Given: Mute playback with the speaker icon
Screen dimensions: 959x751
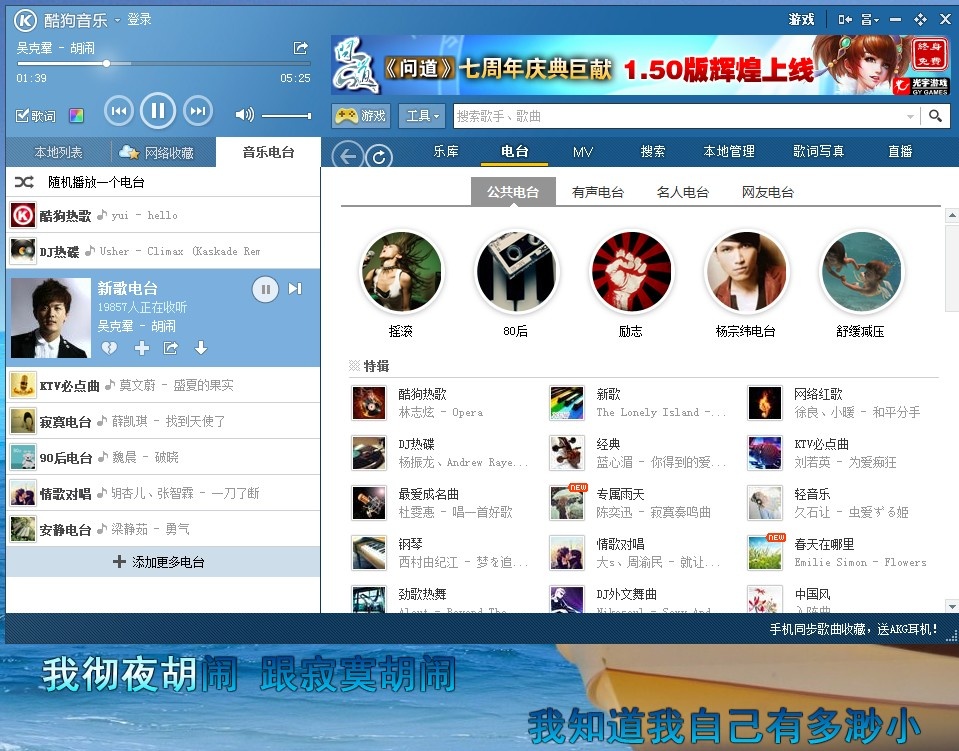Looking at the screenshot, I should click(244, 113).
